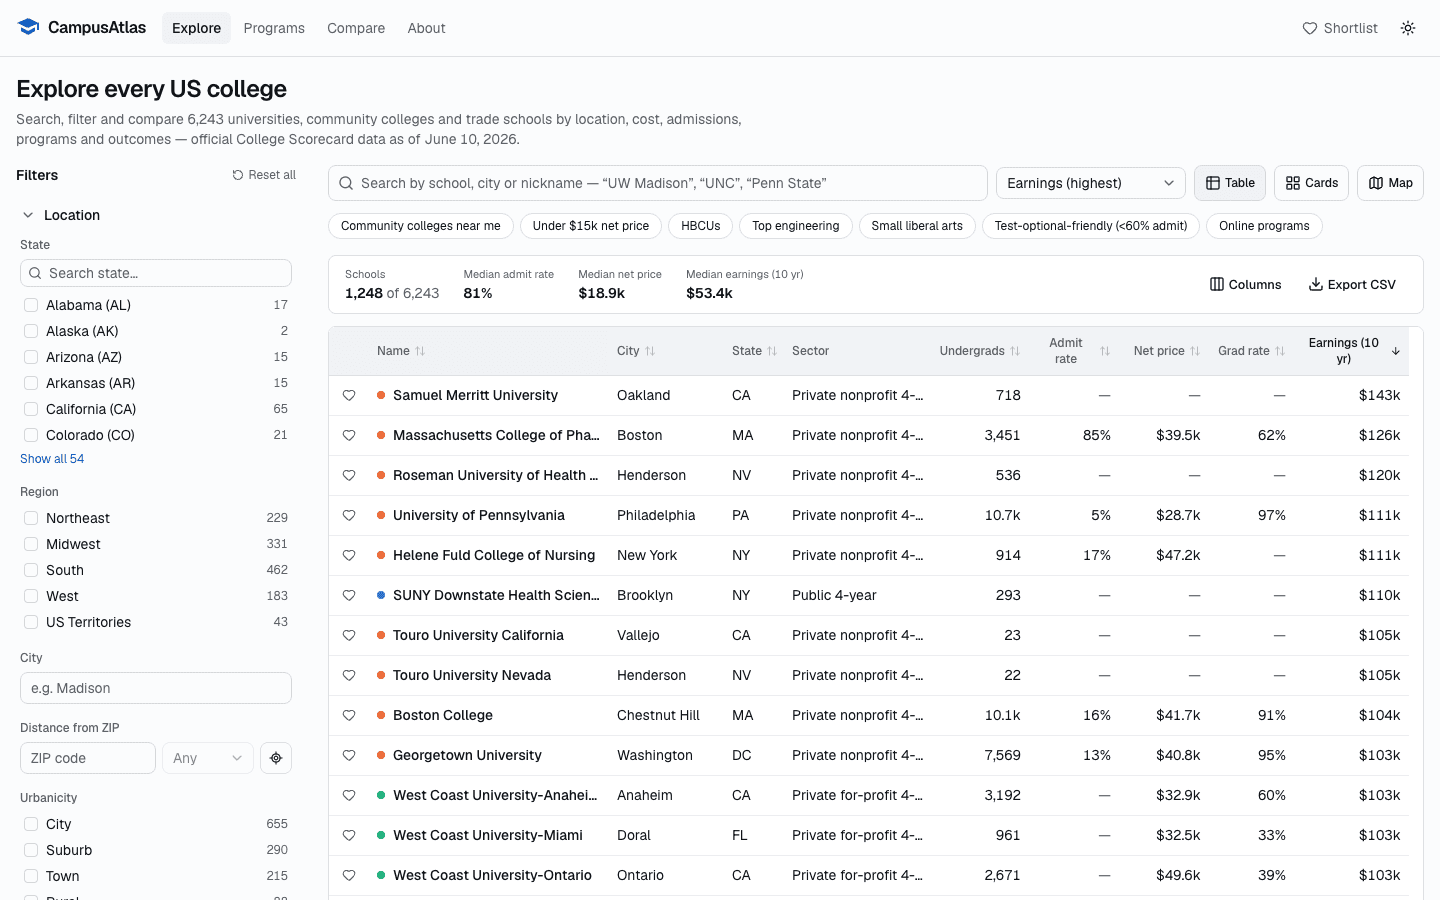
Task: Open University of Pennsylvania school name
Action: click(x=479, y=515)
